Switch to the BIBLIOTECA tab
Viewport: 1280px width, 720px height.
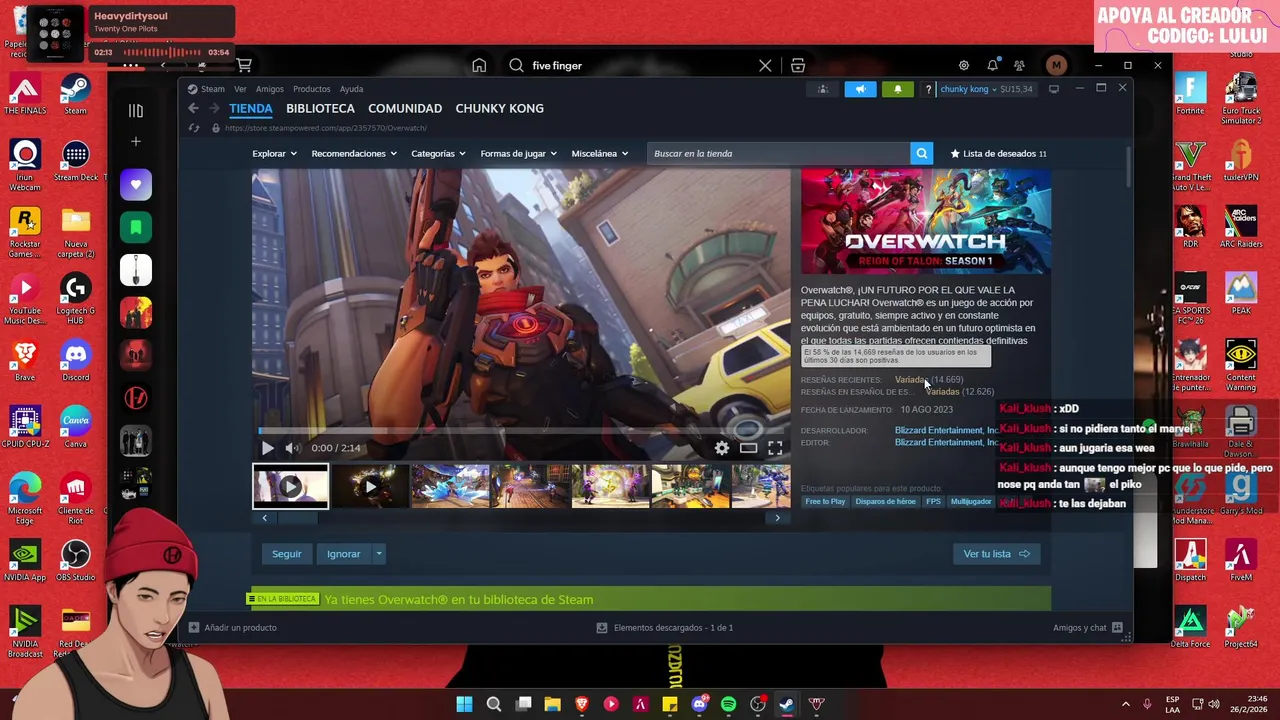[320, 108]
